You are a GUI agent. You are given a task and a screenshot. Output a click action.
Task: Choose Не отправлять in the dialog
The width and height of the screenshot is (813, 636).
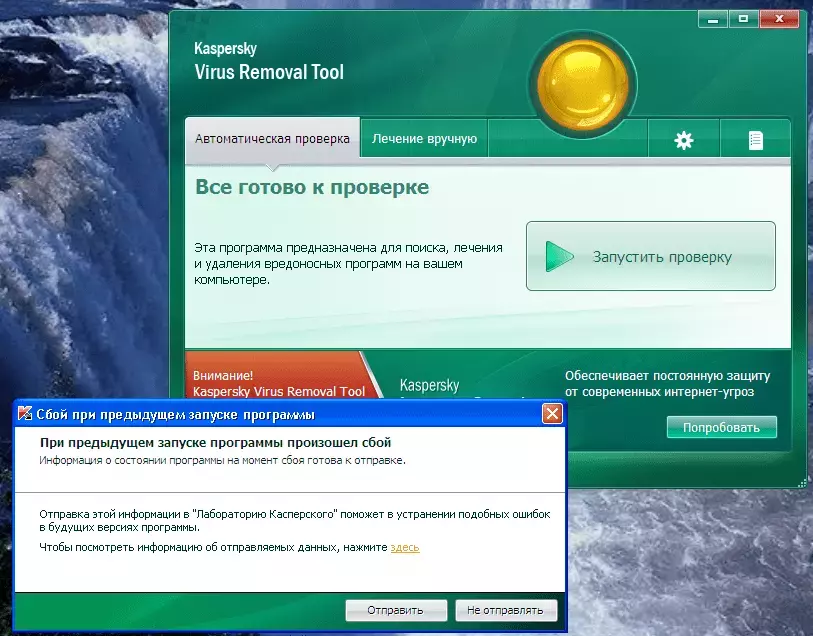506,610
